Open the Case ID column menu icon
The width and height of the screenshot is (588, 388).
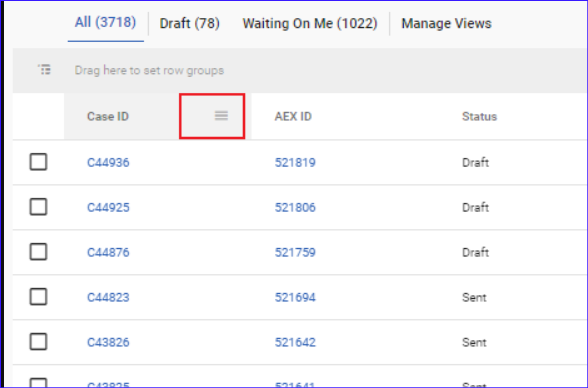pos(221,115)
